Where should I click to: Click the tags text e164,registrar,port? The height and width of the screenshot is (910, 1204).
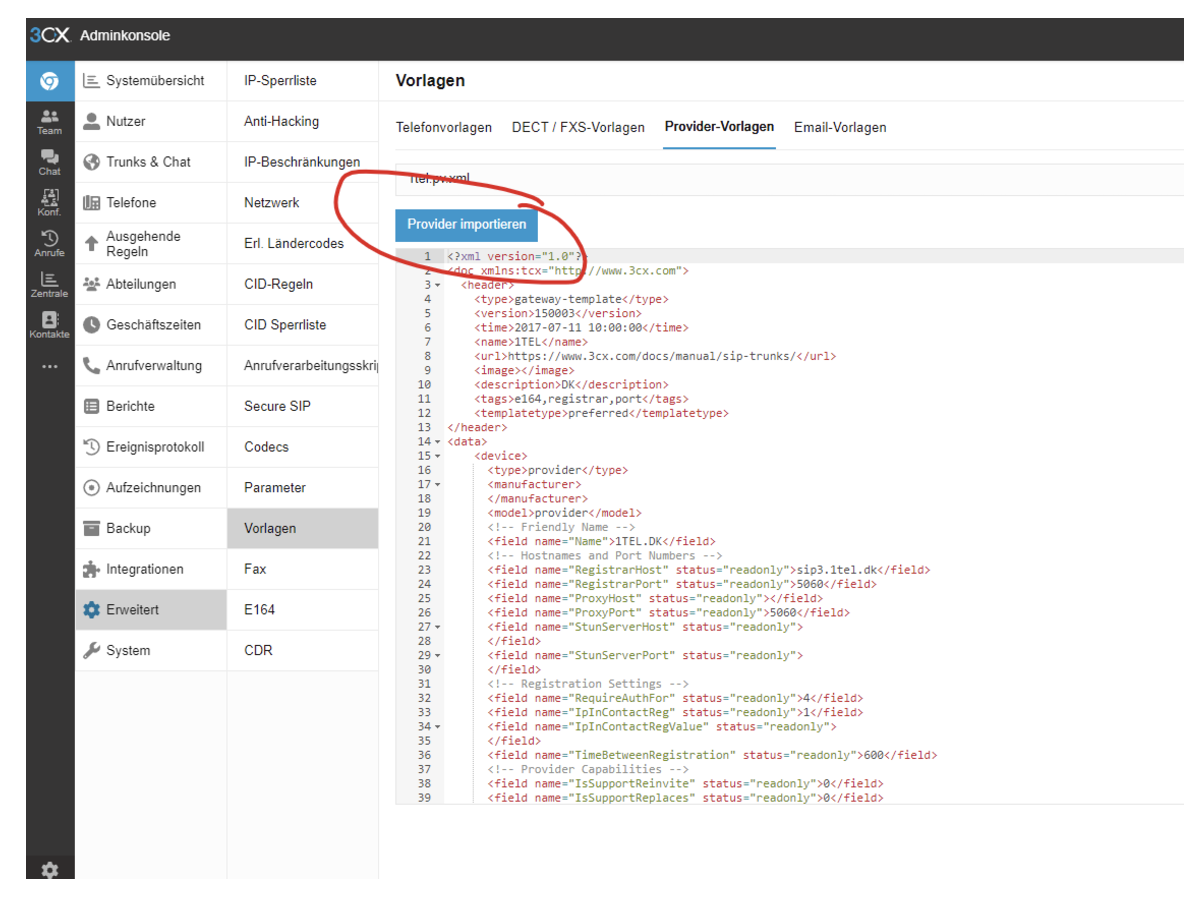574,399
